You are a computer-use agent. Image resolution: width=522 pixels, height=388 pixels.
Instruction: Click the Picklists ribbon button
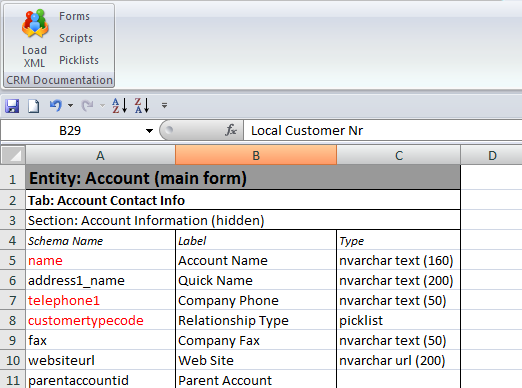tap(79, 60)
